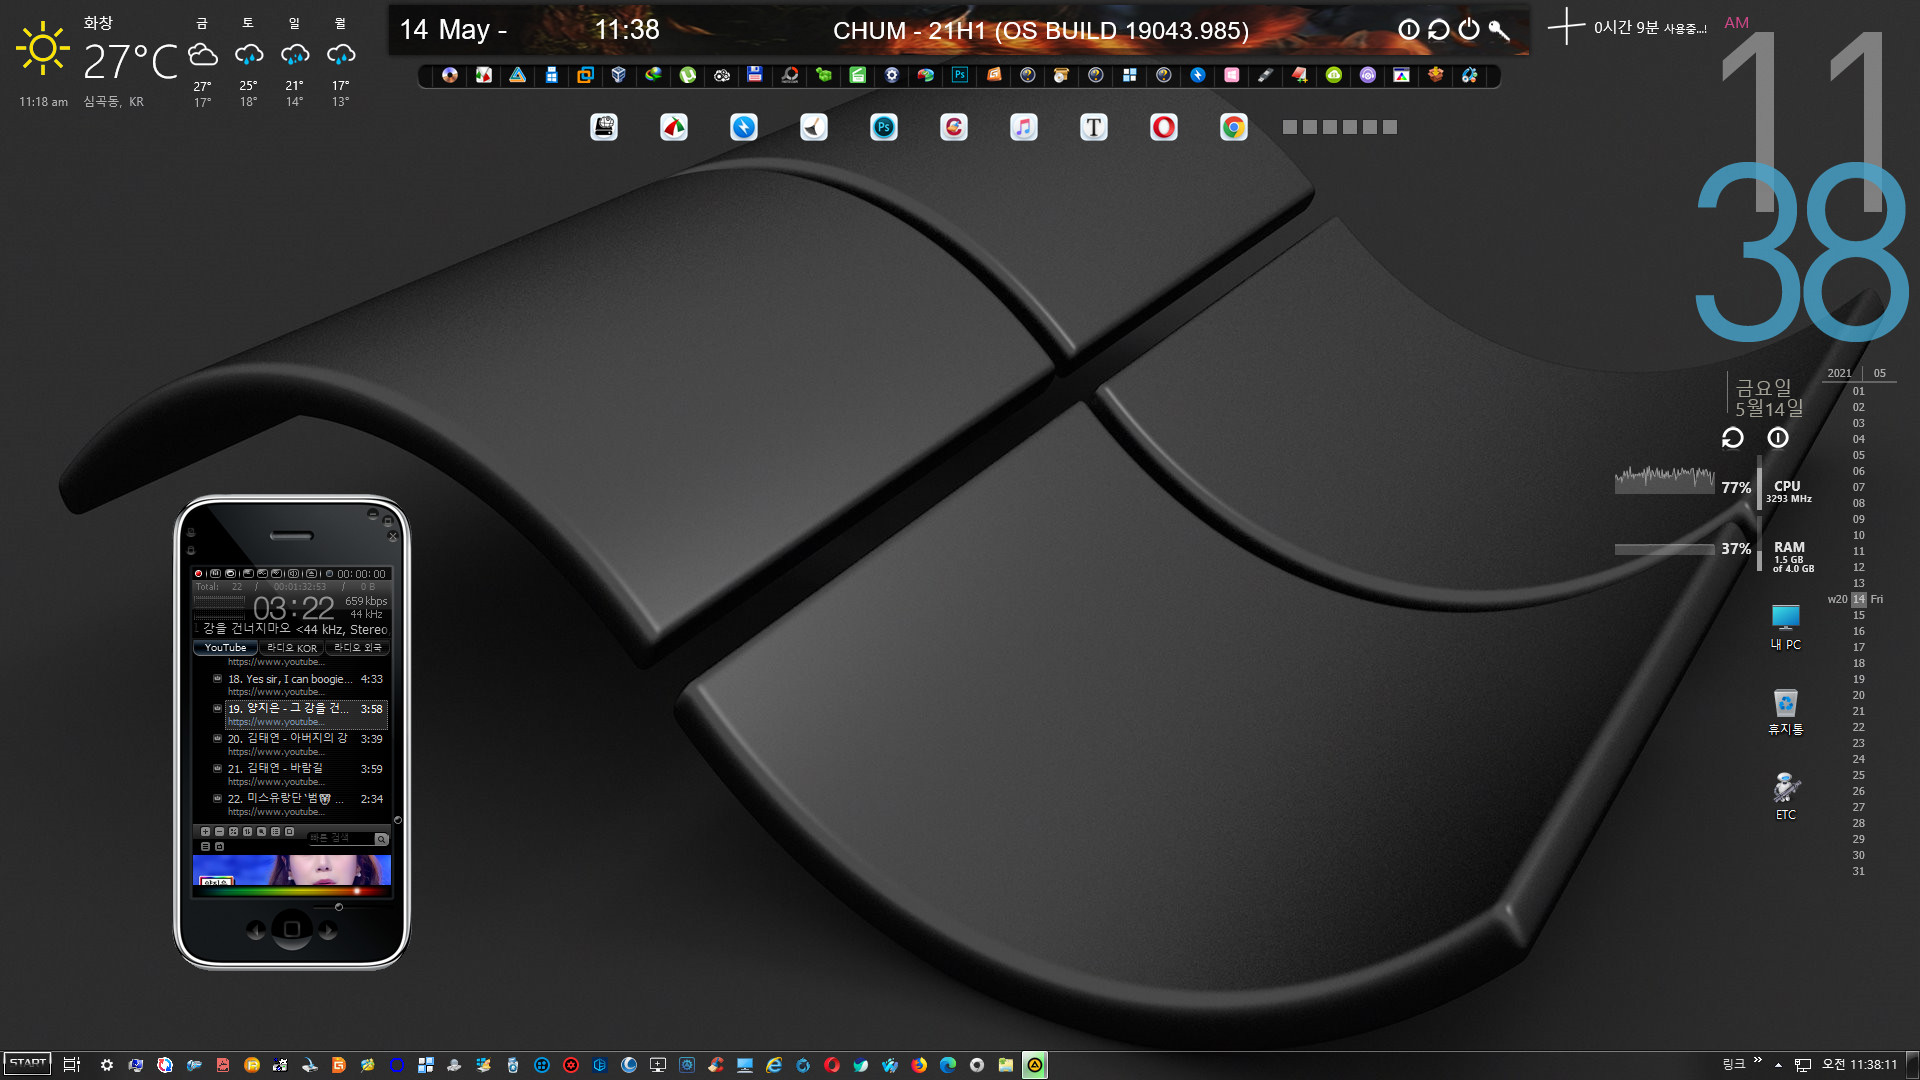Open the 내 PC desktop icon
This screenshot has width=1920, height=1080.
click(x=1786, y=627)
